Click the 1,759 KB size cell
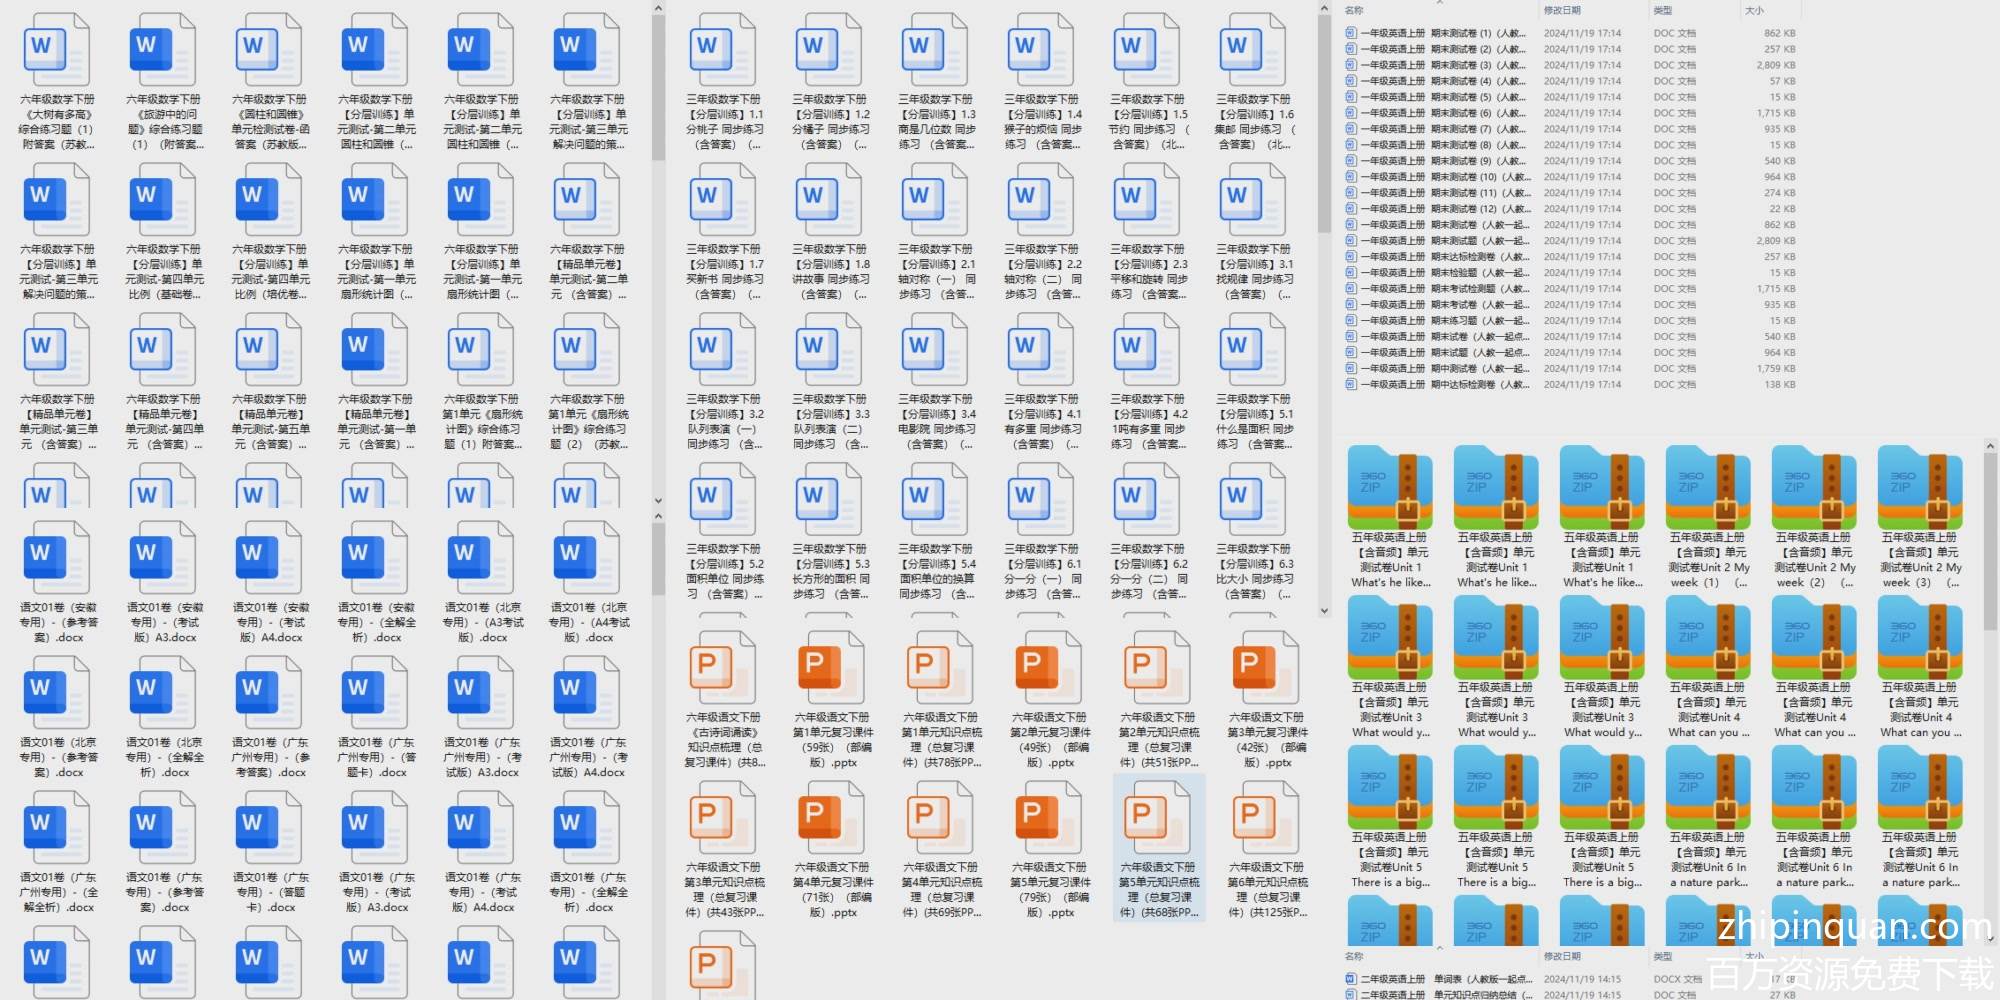Viewport: 2000px width, 1000px height. 1776,369
